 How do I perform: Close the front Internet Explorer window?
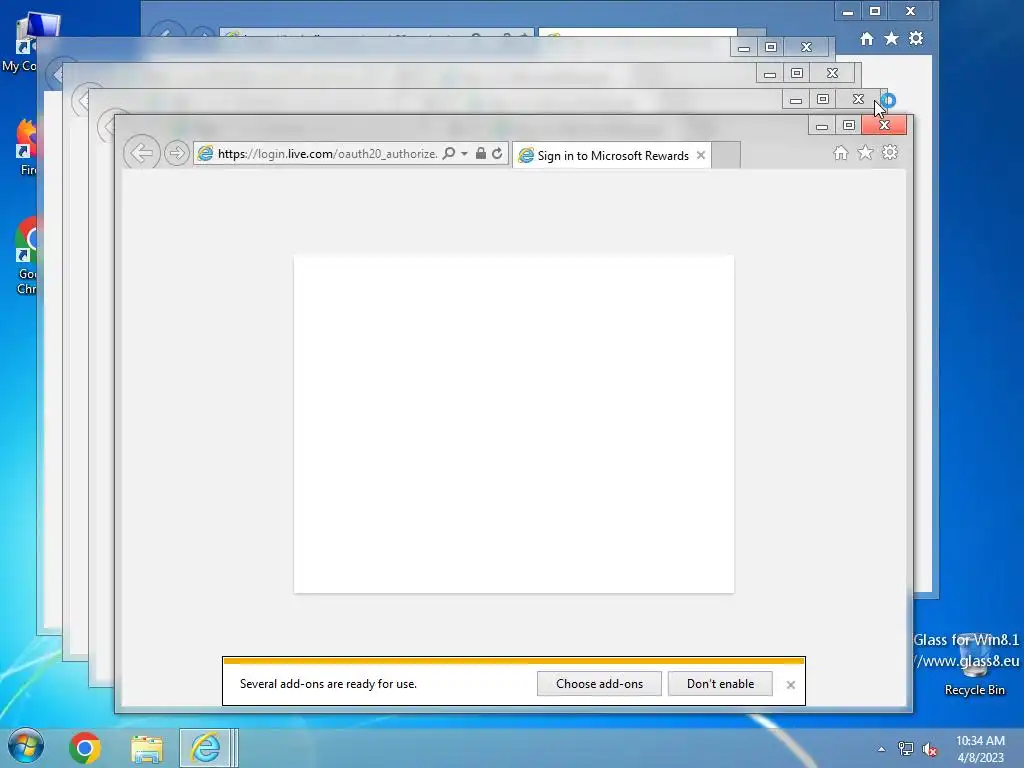pyautogui.click(x=884, y=125)
